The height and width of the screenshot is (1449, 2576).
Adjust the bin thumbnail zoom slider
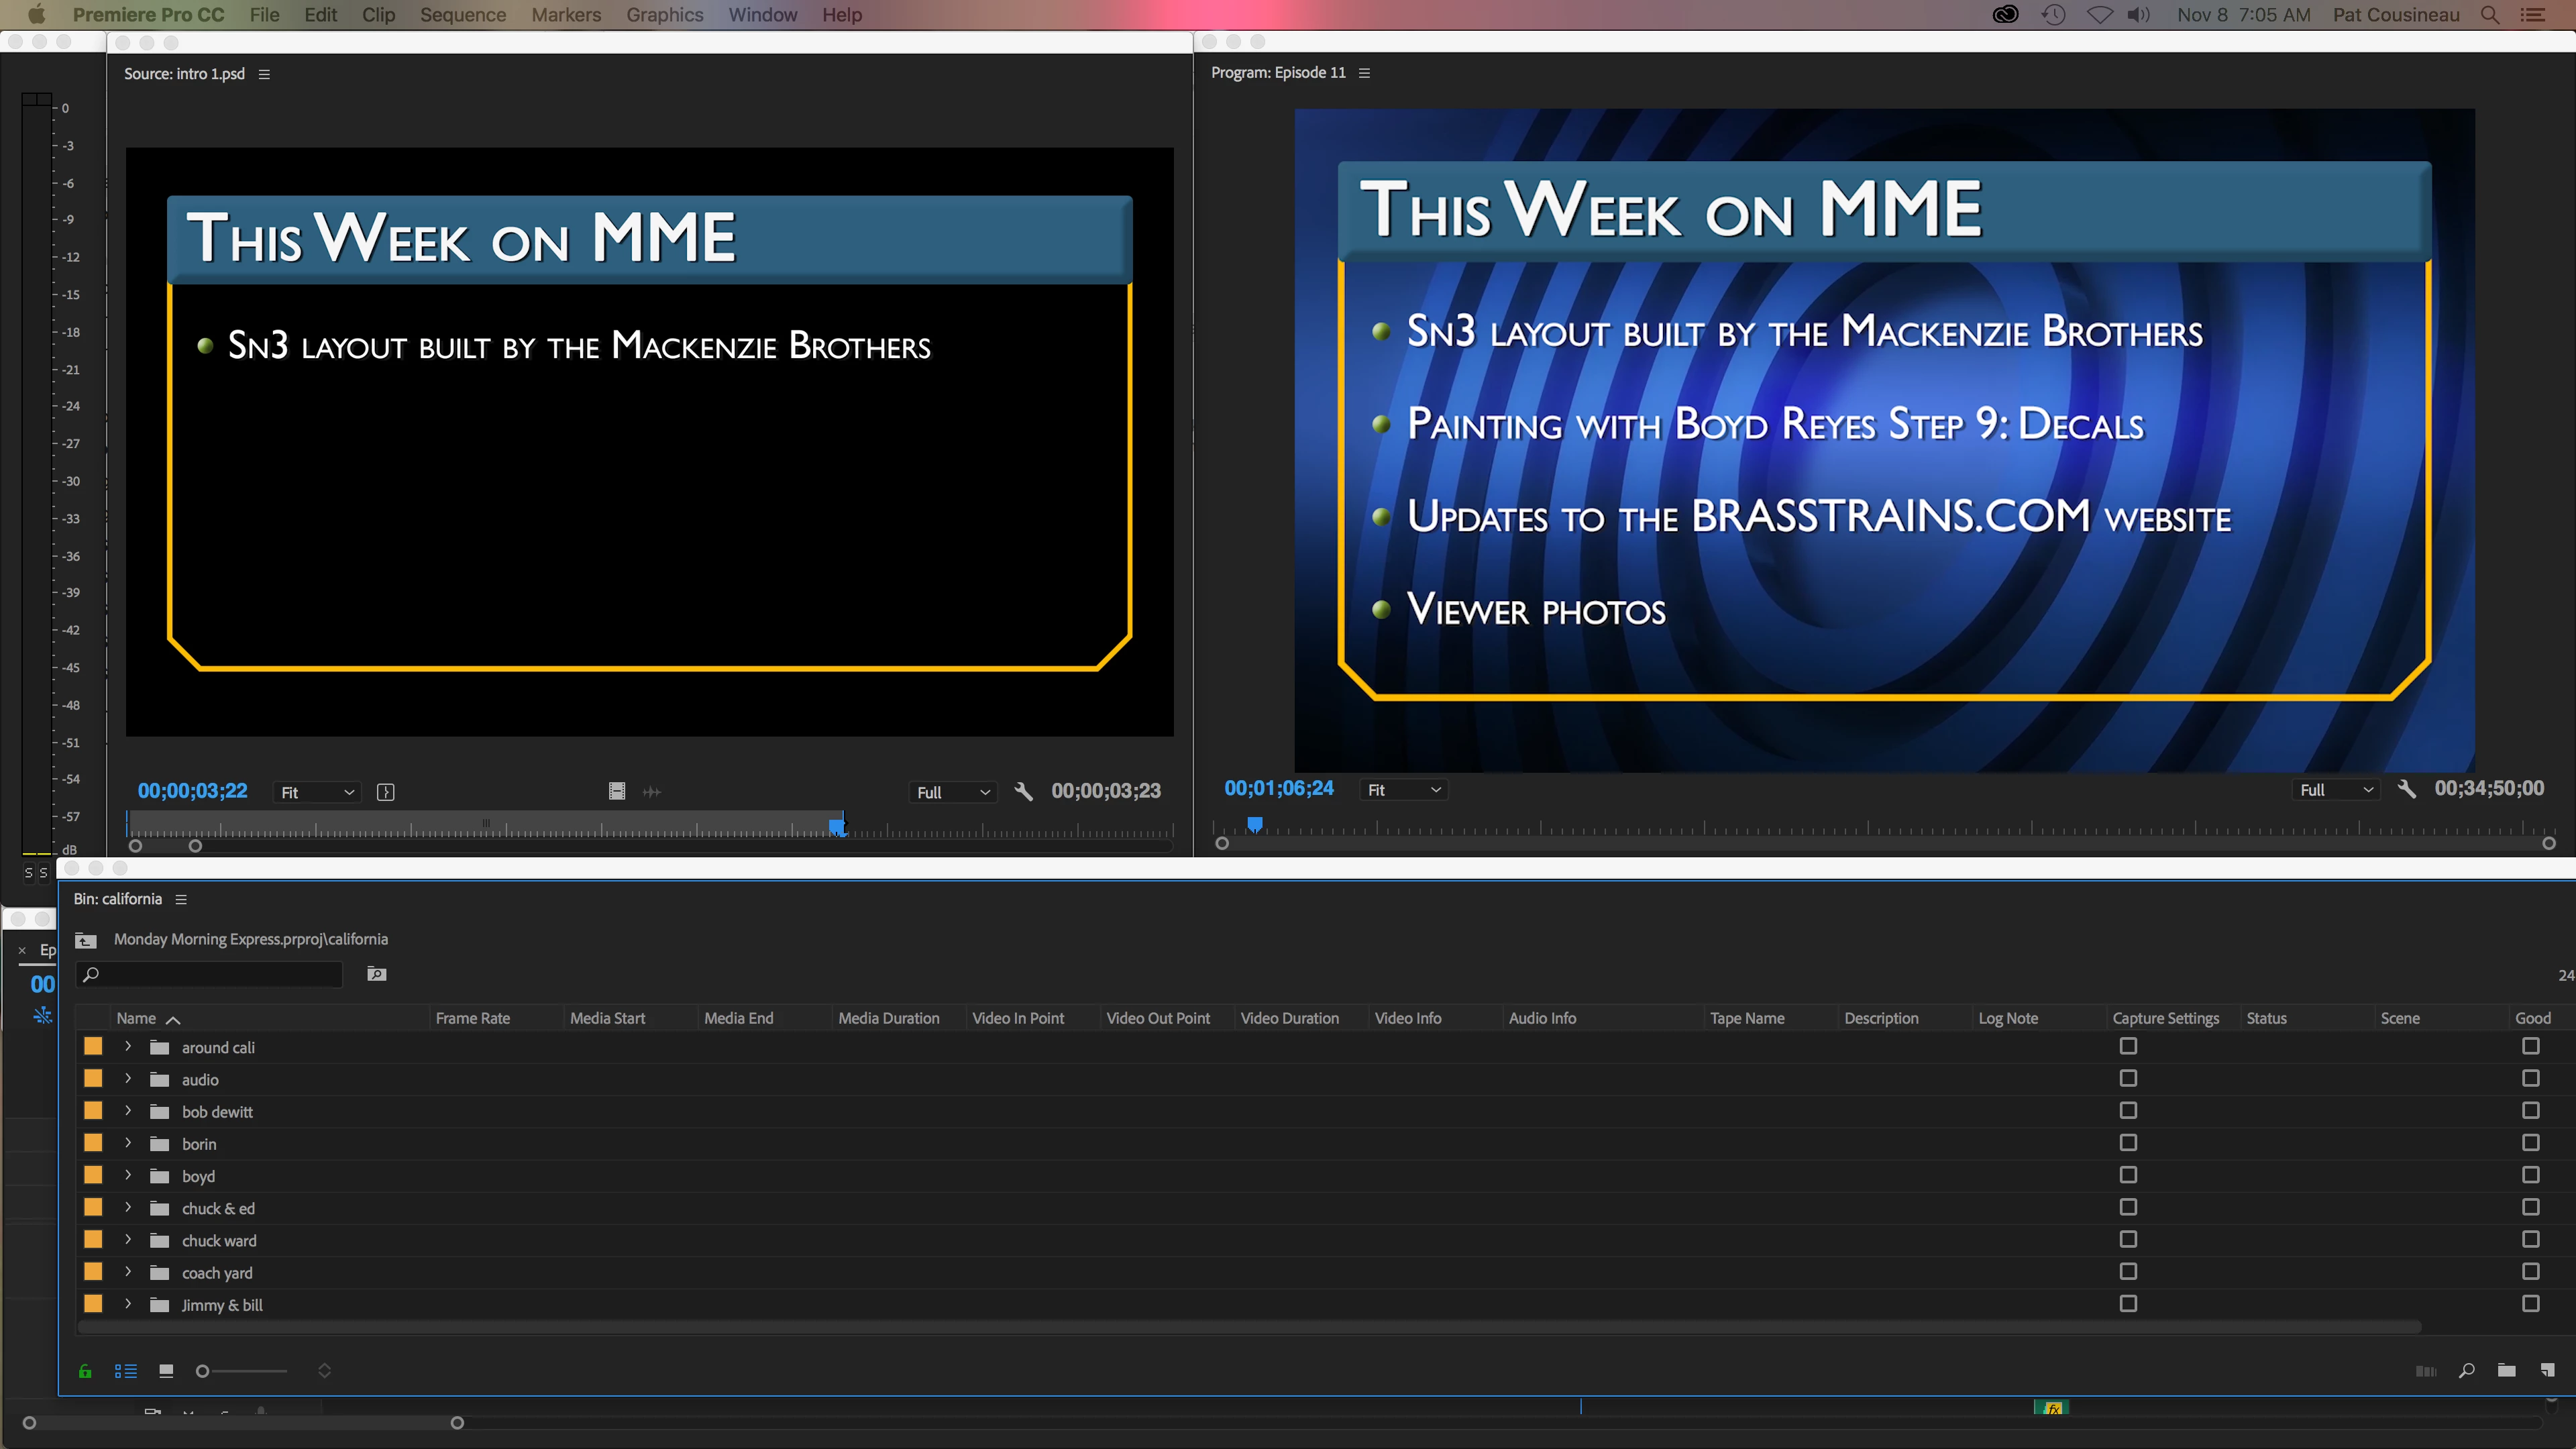click(x=203, y=1371)
